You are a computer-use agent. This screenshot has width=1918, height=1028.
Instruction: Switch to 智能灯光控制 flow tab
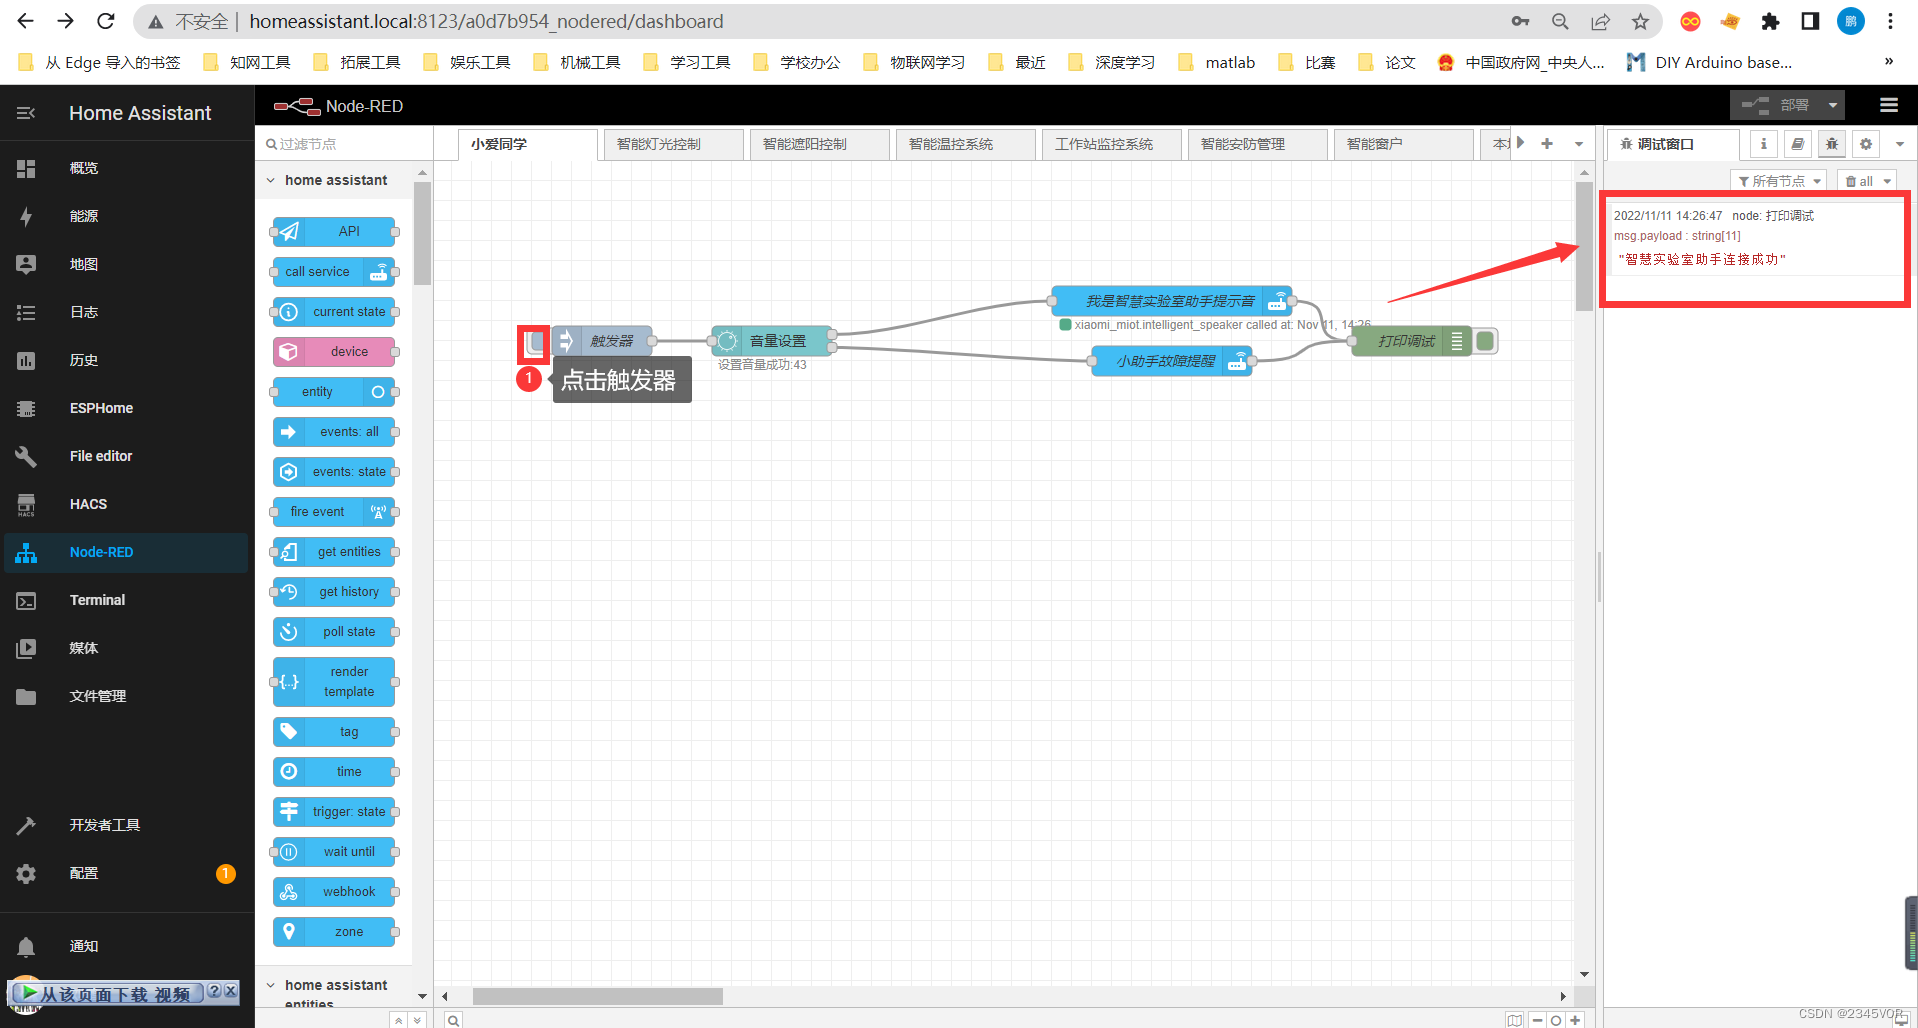(x=674, y=144)
